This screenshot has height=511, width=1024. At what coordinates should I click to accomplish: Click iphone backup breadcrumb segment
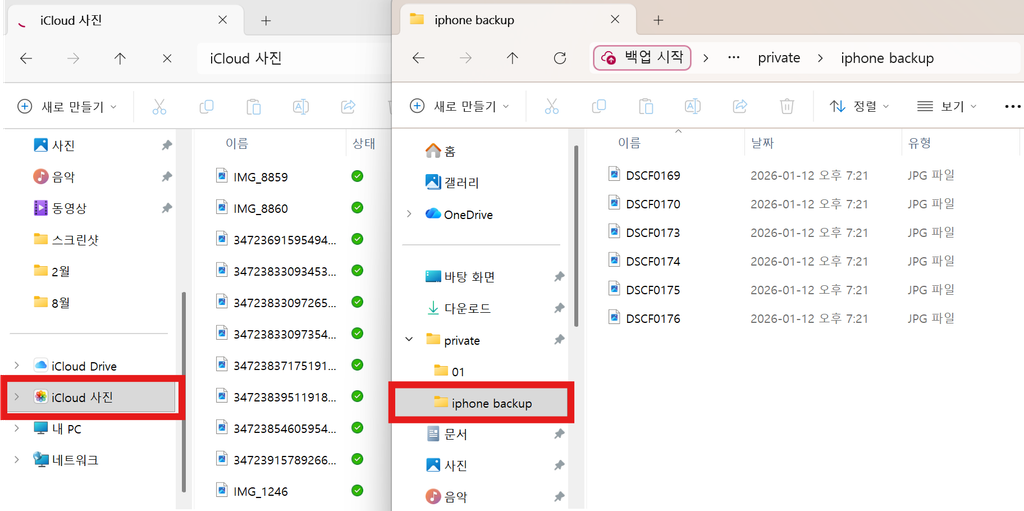click(x=887, y=58)
